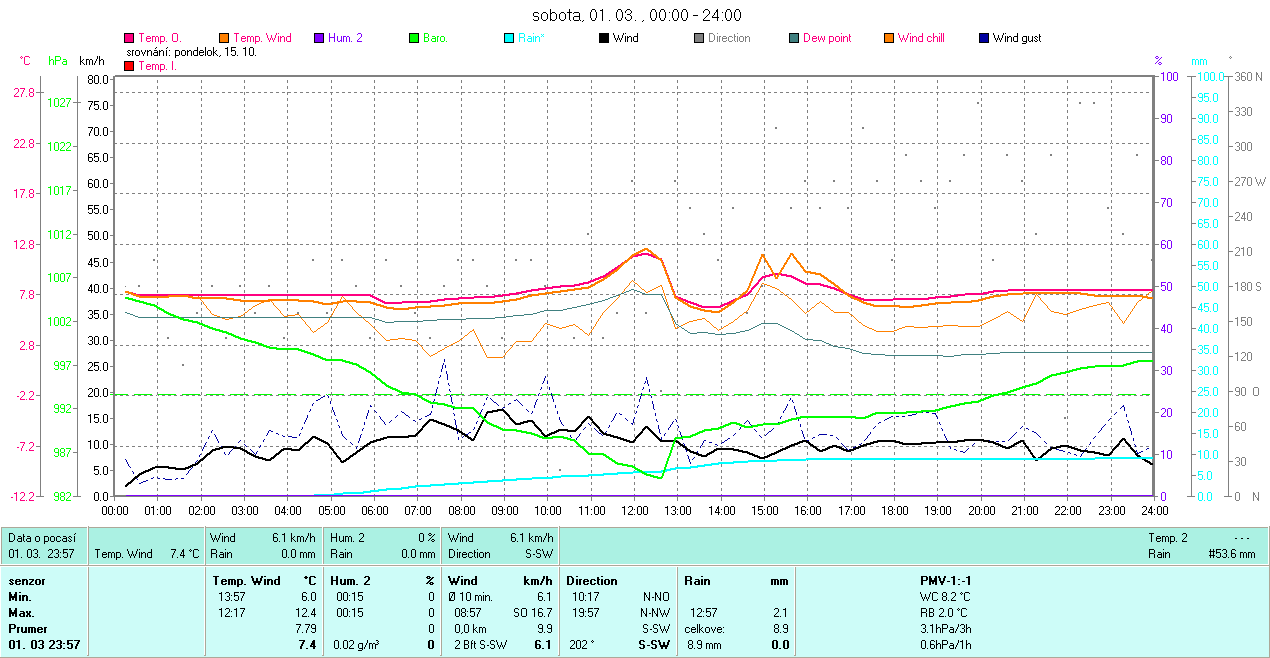
Task: Click the teal Dew point legend swatch
Action: (794, 38)
